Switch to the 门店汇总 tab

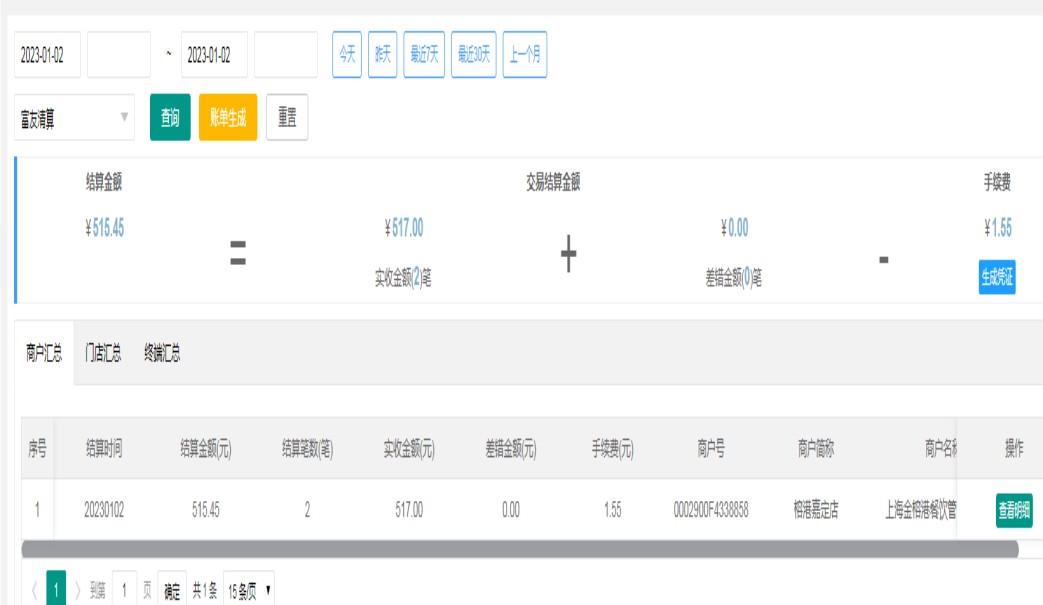tap(103, 353)
